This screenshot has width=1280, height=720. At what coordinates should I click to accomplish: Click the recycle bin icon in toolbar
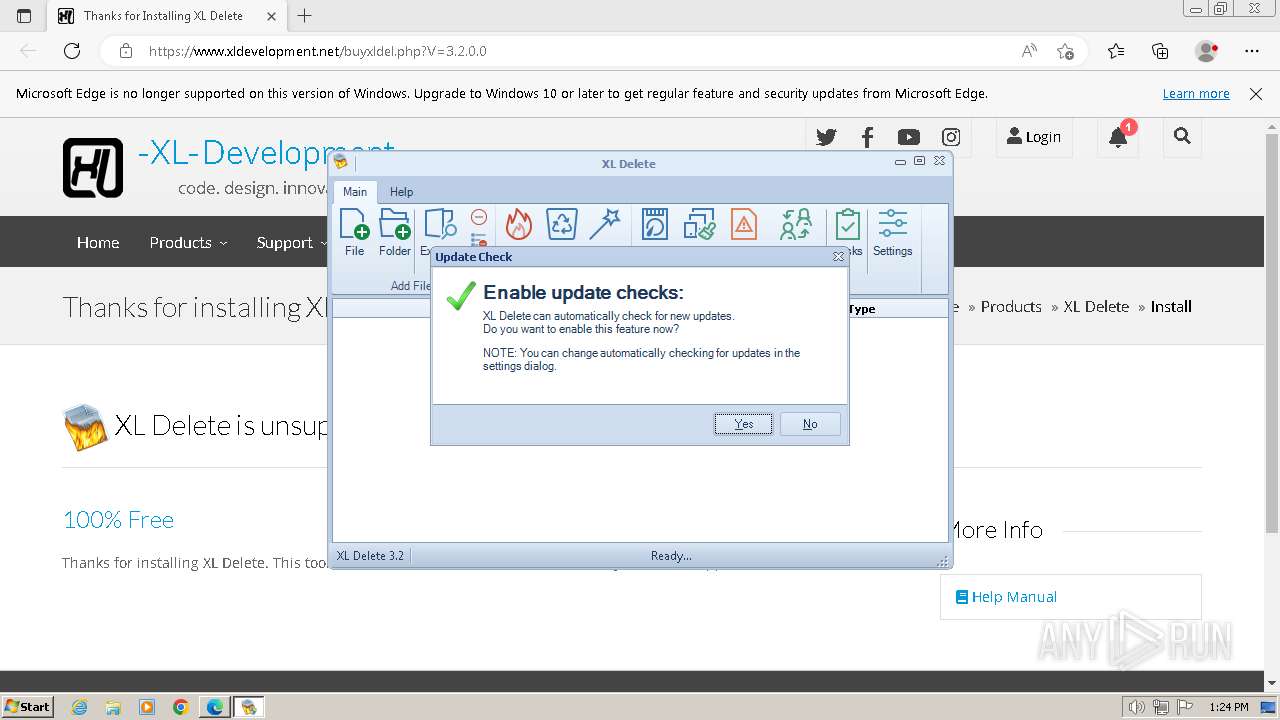[x=562, y=224]
